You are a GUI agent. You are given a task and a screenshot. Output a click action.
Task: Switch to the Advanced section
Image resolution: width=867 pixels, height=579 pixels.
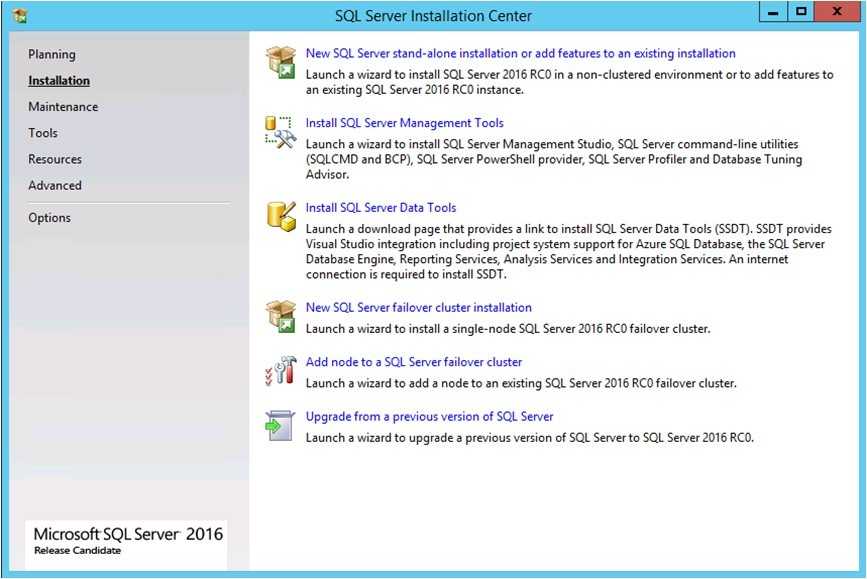(x=55, y=185)
